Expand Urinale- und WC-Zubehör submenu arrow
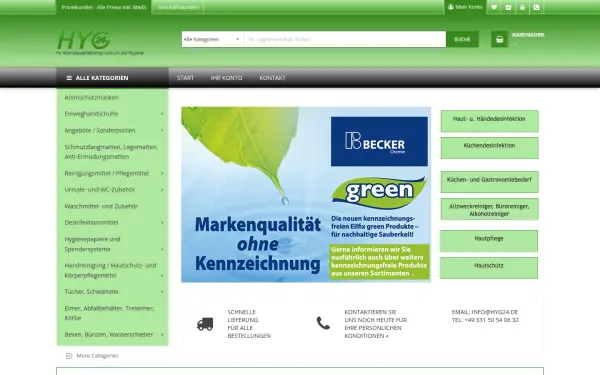 [162, 190]
